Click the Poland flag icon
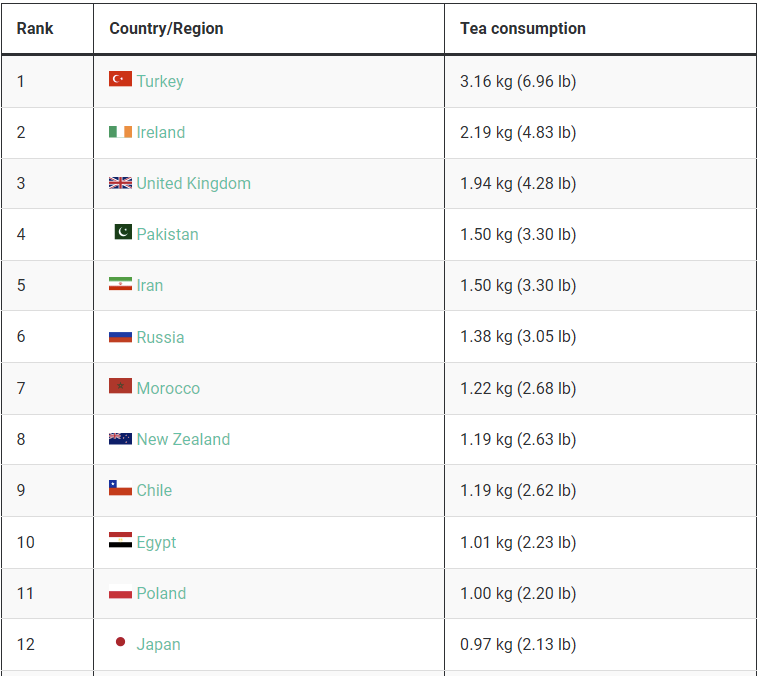The height and width of the screenshot is (676, 758). coord(120,592)
